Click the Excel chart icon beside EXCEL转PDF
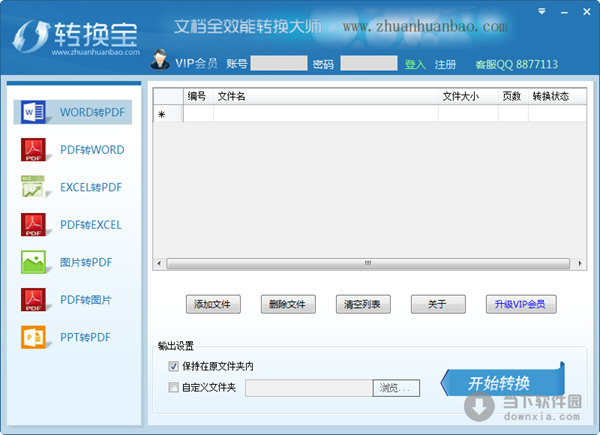Image resolution: width=600 pixels, height=435 pixels. point(33,187)
